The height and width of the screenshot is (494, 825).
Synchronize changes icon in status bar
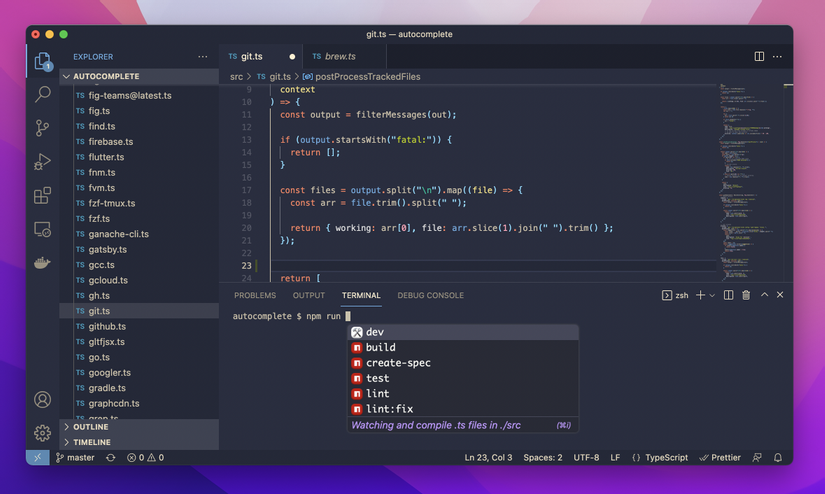[x=110, y=458]
